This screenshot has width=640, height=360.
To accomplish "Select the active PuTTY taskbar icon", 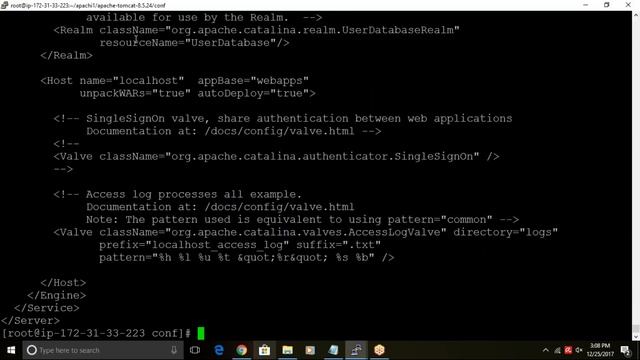I will tap(356, 350).
